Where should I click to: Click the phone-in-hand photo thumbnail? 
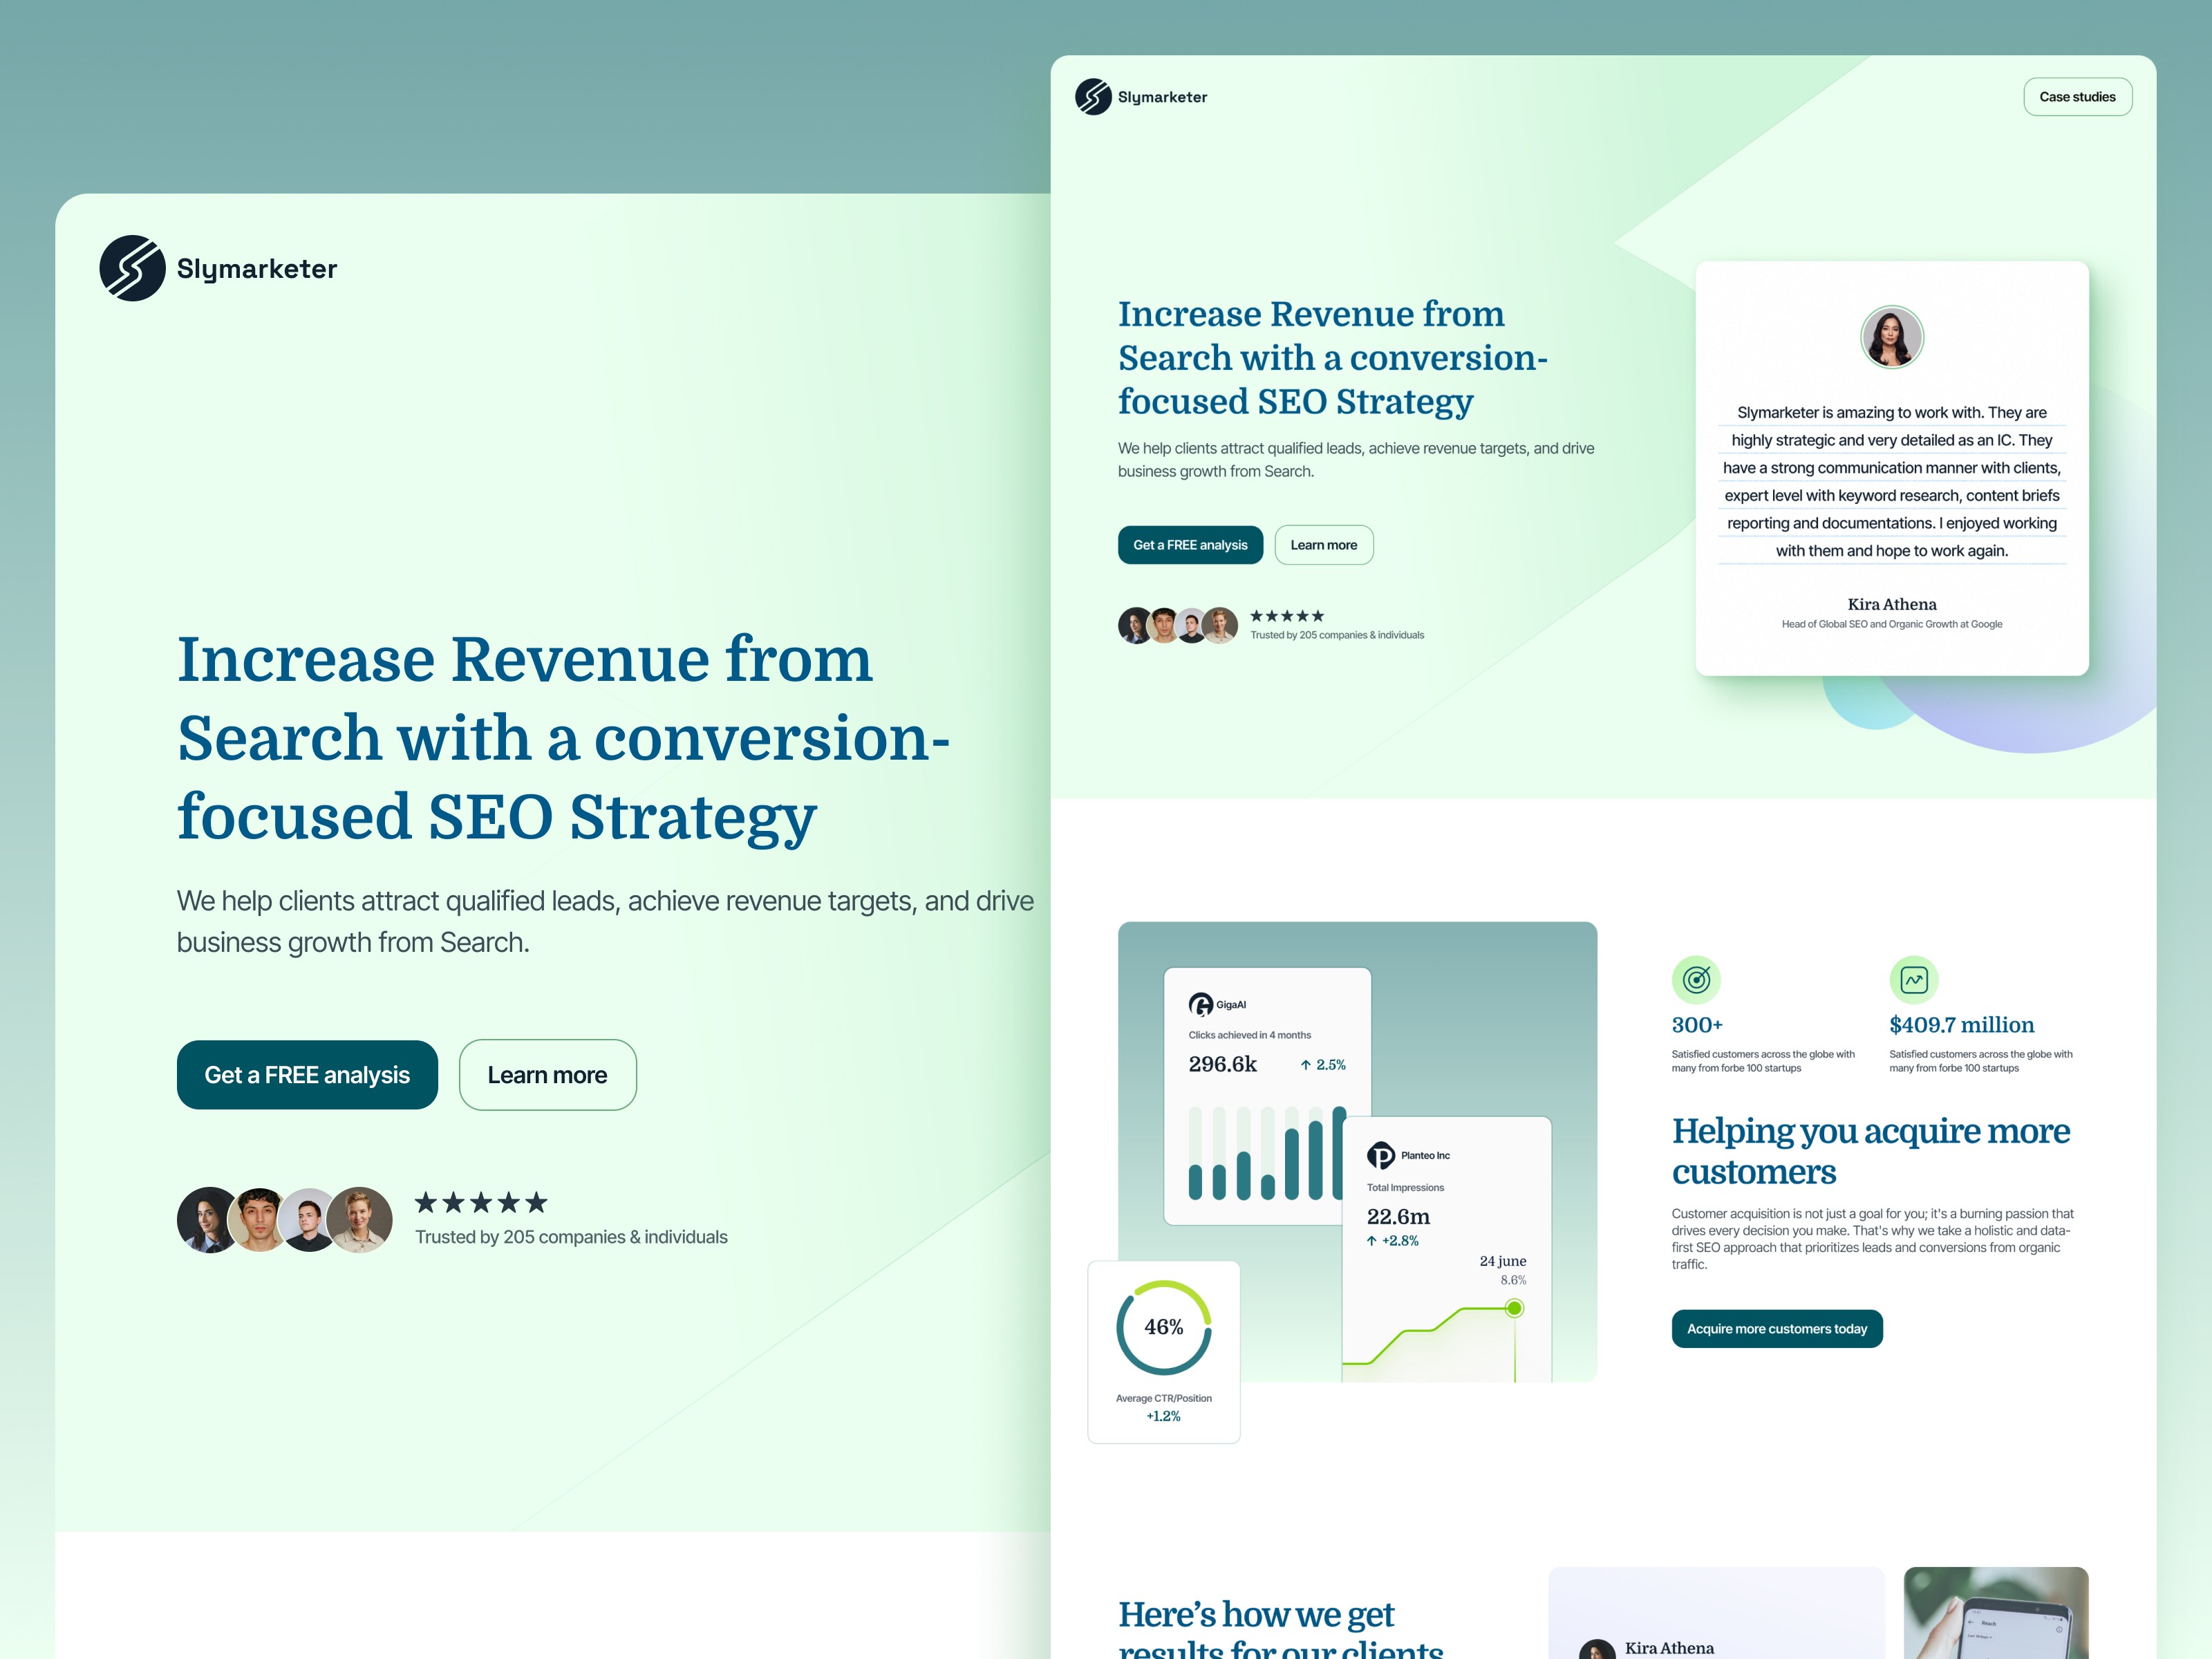click(1995, 1612)
